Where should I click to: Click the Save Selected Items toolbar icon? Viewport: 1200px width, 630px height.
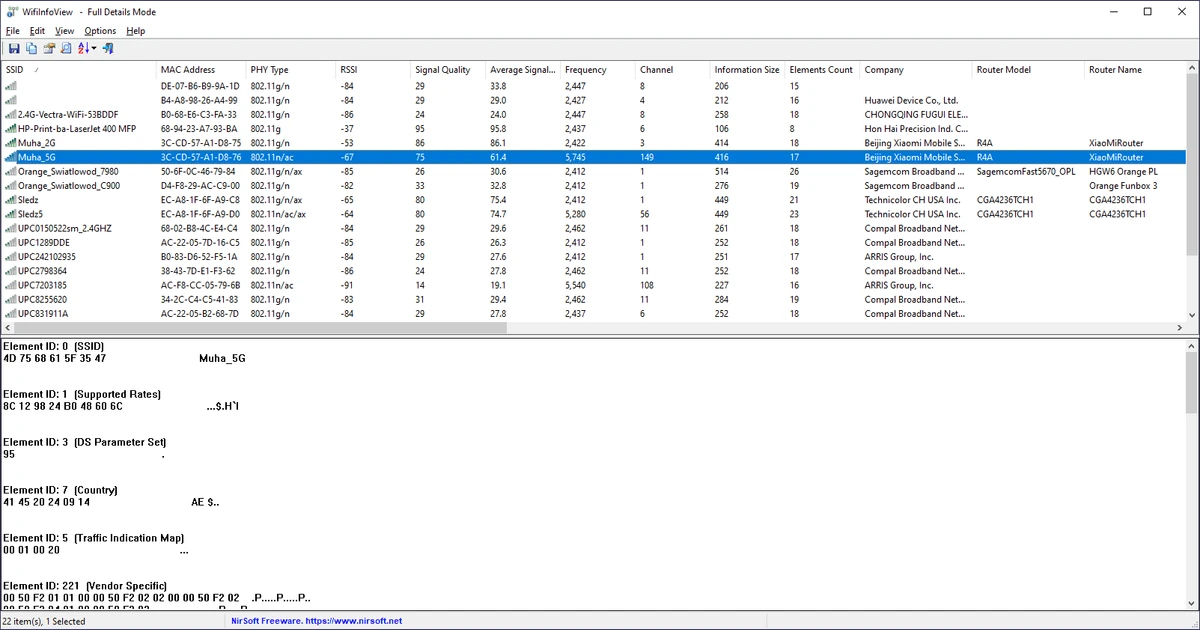click(x=14, y=48)
